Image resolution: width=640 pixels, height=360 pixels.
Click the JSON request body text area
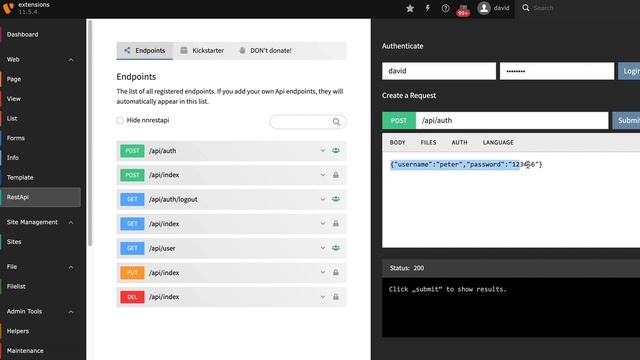click(x=511, y=200)
